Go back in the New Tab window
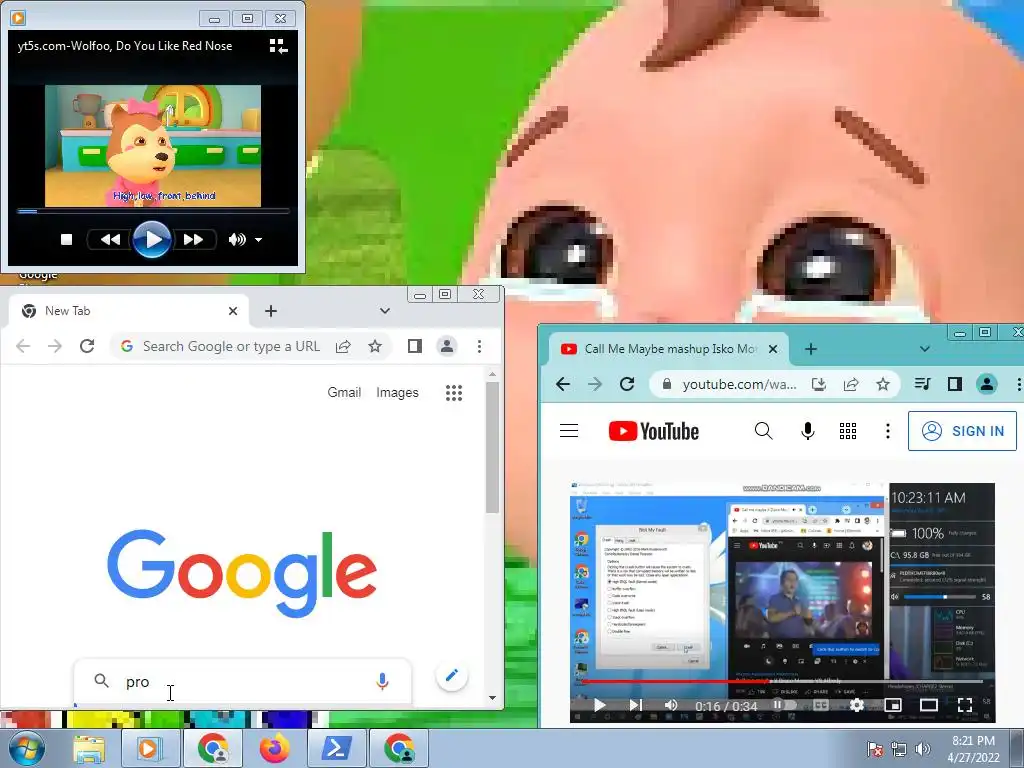The height and width of the screenshot is (768, 1024). tap(23, 346)
